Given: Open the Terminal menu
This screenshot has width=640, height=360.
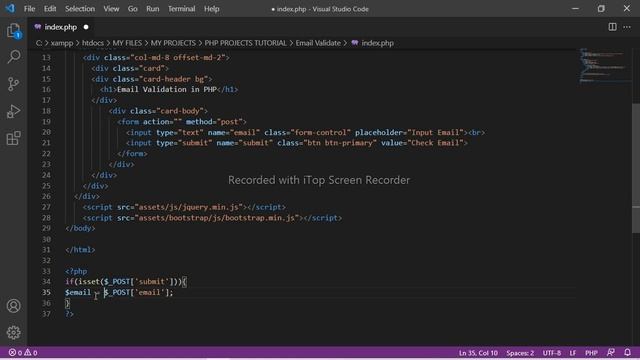Looking at the screenshot, I should tap(182, 9).
